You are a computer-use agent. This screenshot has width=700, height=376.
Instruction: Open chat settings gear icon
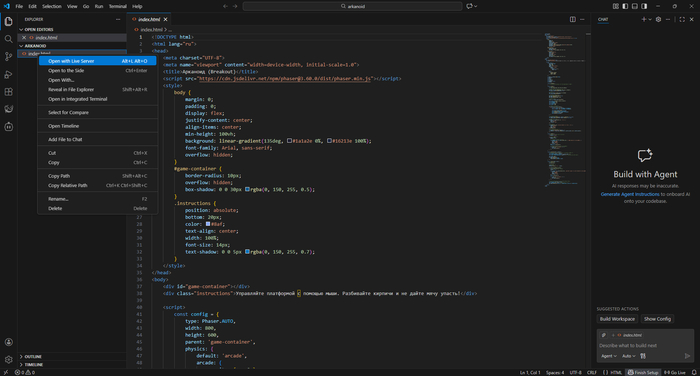[x=658, y=19]
